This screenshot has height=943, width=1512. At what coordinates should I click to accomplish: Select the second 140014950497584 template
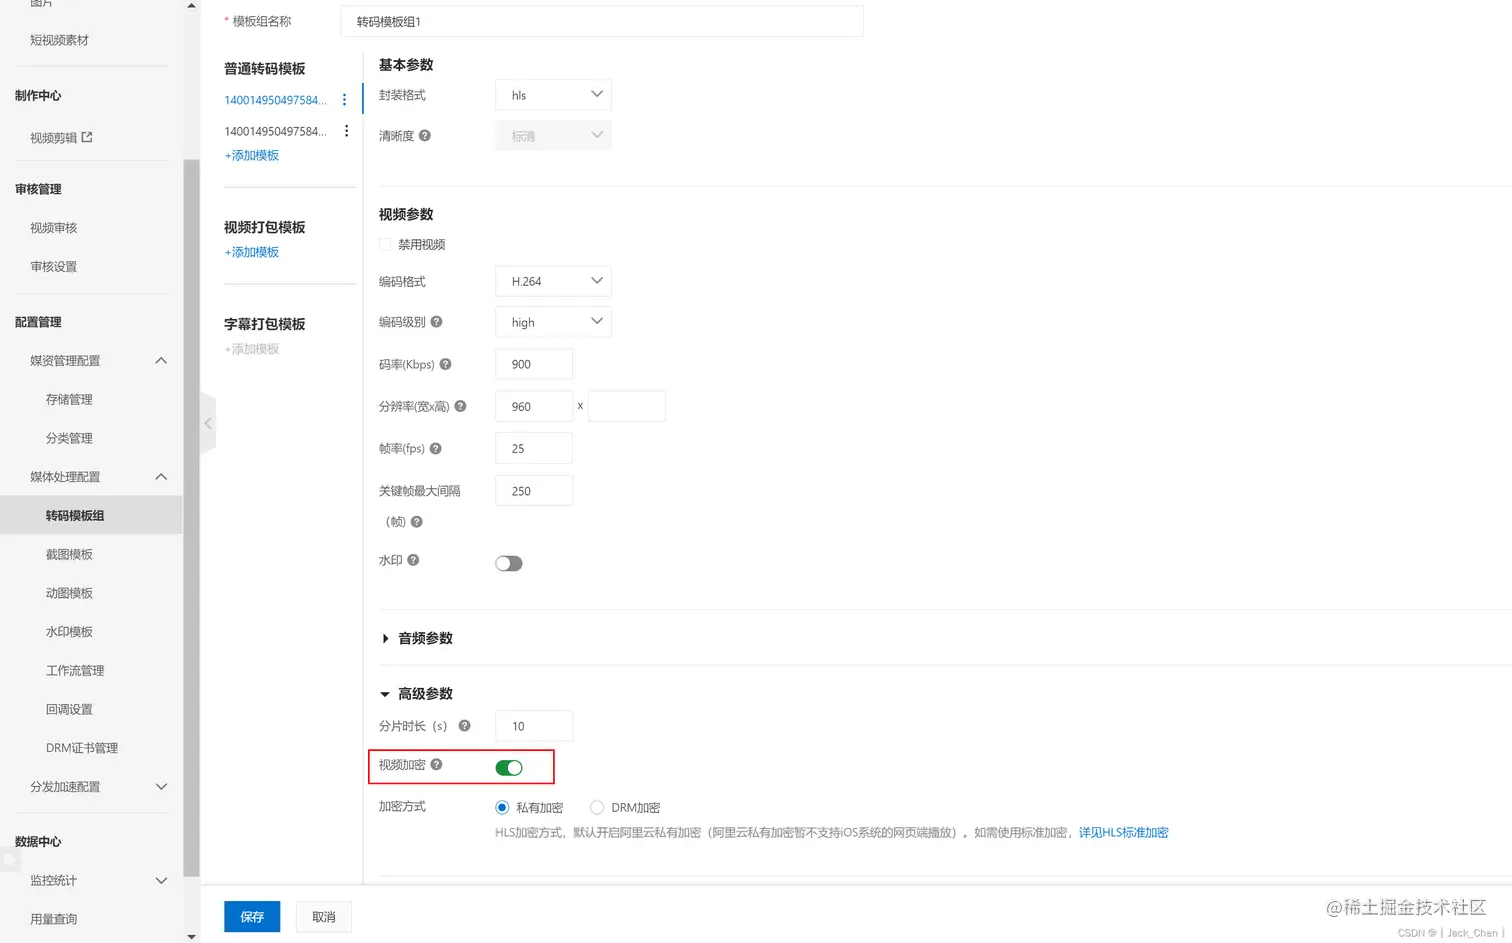click(275, 131)
